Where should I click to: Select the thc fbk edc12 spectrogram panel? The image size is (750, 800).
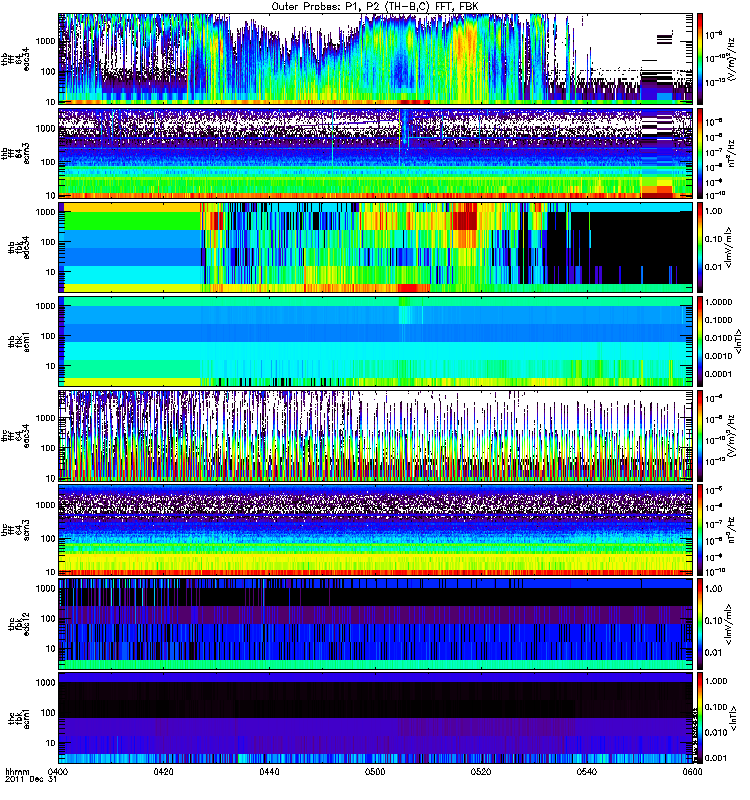click(375, 624)
